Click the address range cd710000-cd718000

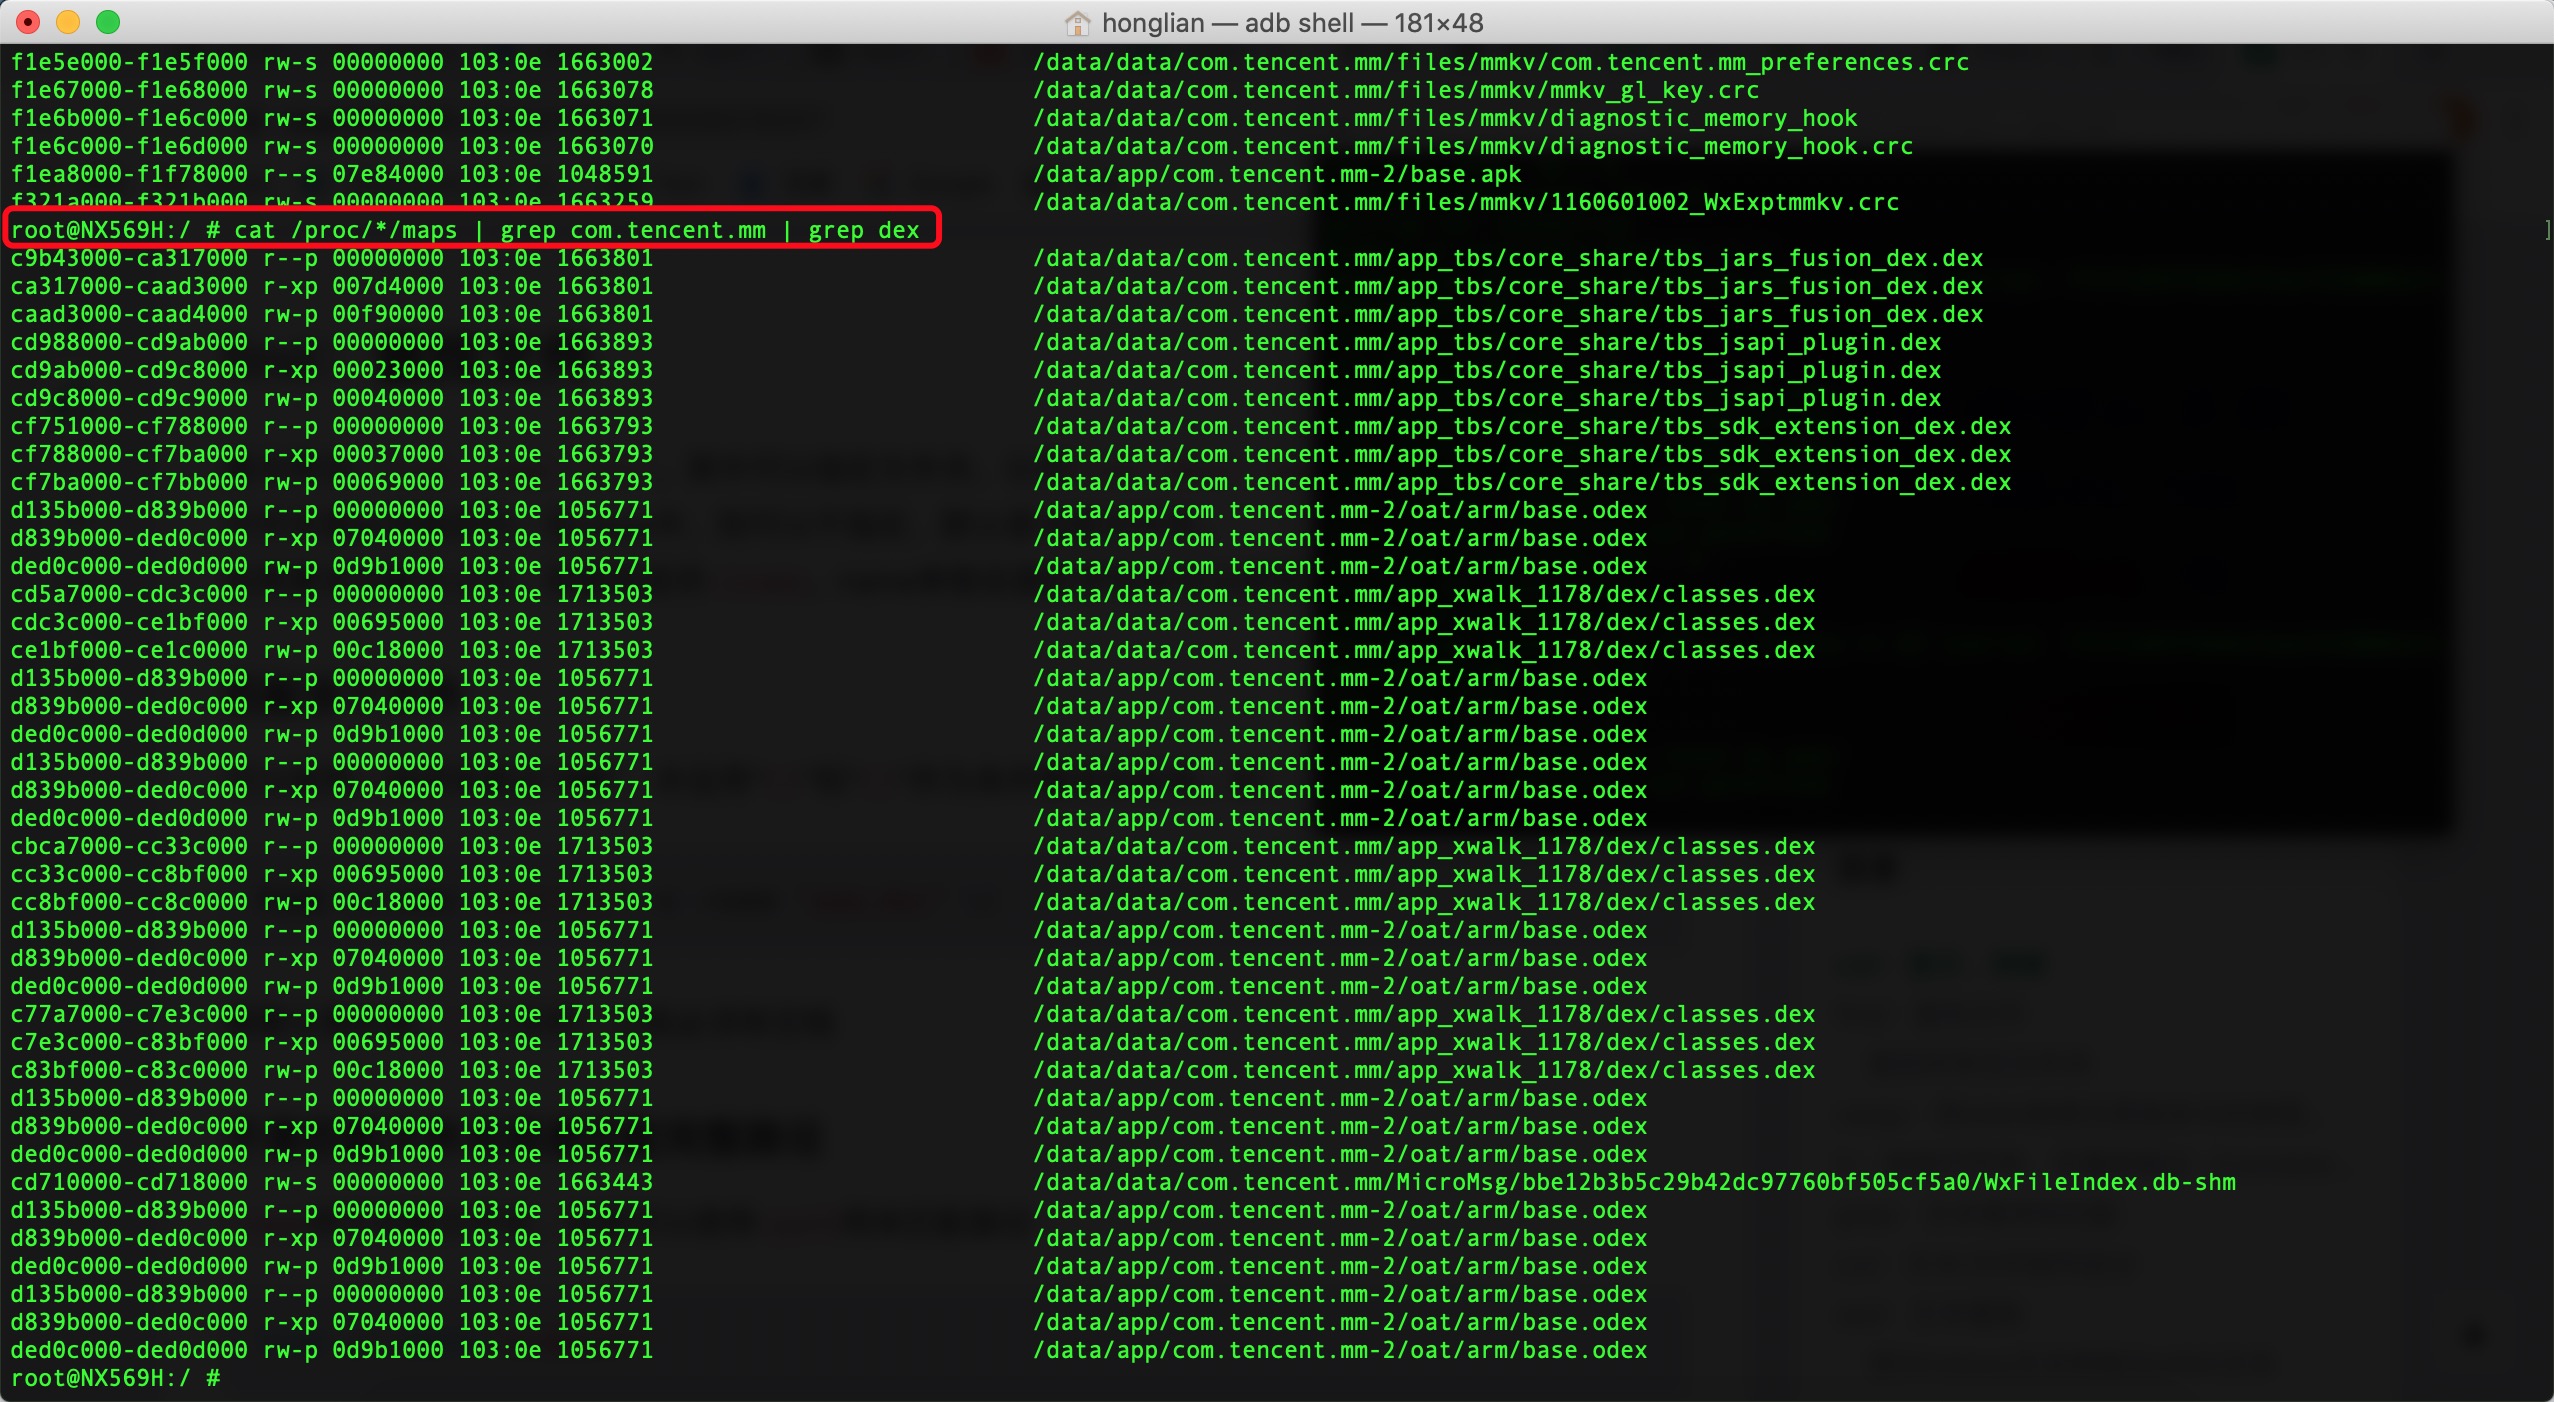(x=129, y=1182)
